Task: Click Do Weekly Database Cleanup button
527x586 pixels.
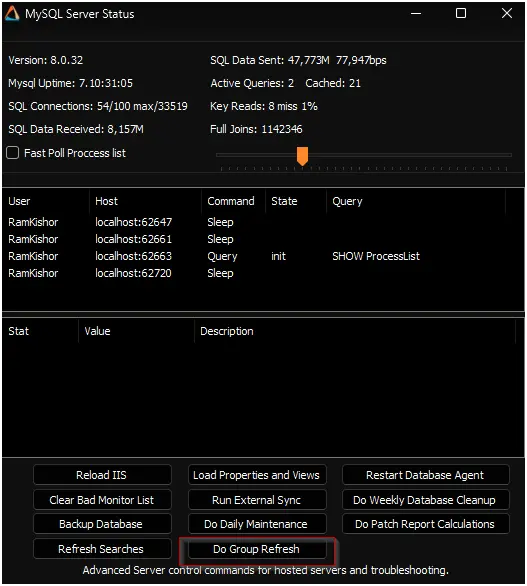Action: 425,500
